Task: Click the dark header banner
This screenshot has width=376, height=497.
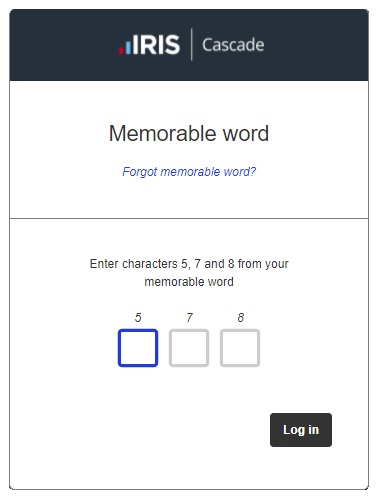Action: (x=189, y=45)
